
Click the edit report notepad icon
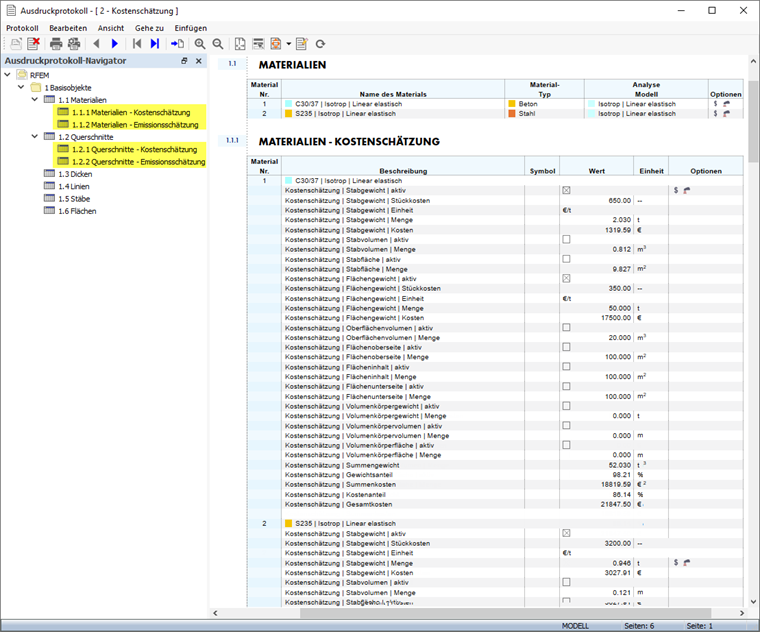[x=301, y=44]
